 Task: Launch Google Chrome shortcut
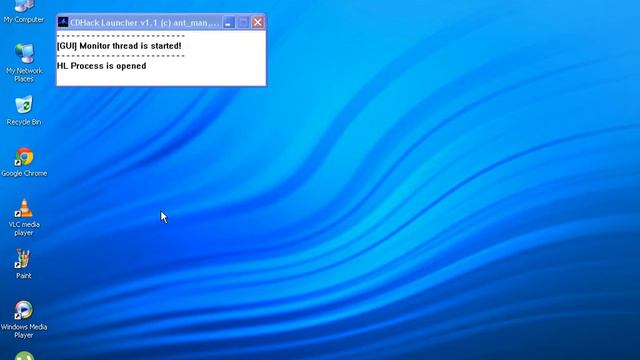point(24,157)
